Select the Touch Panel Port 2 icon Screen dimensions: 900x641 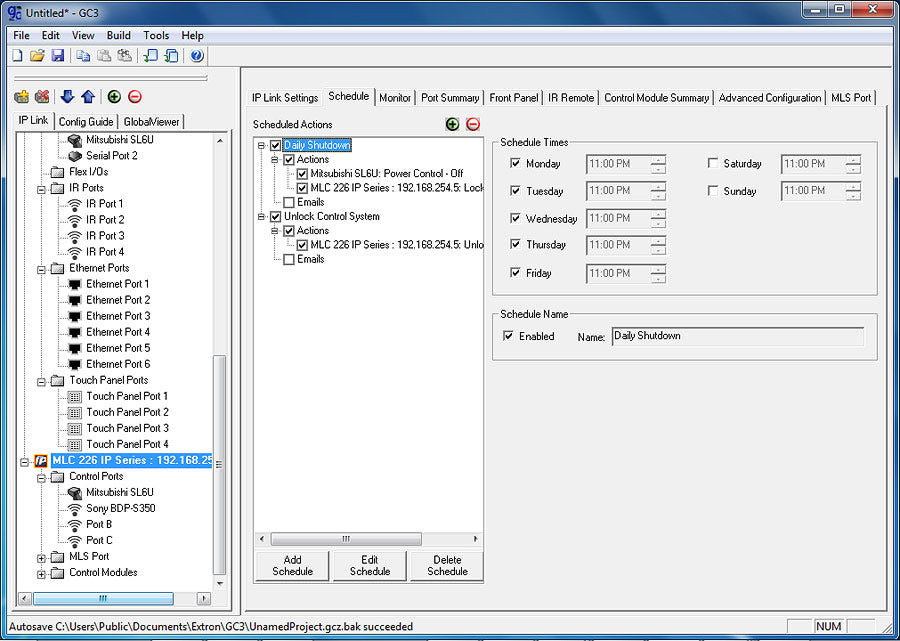75,413
